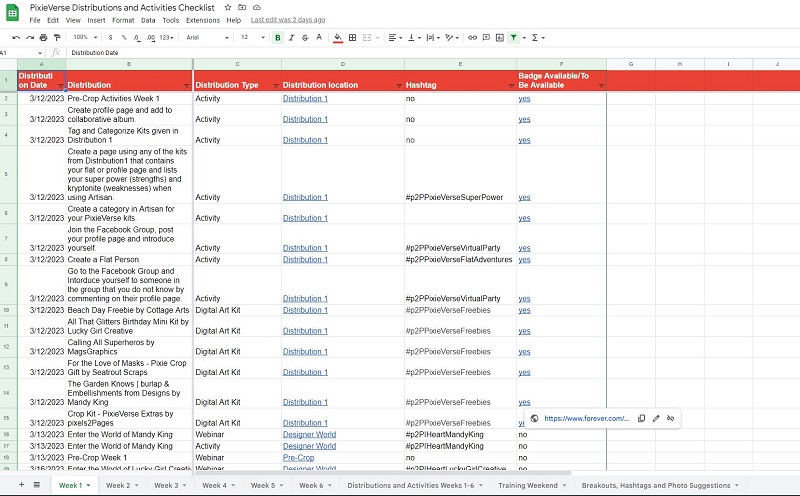800x496 pixels.
Task: Open 'Distribution 1' link in row 2
Action: [x=305, y=98]
